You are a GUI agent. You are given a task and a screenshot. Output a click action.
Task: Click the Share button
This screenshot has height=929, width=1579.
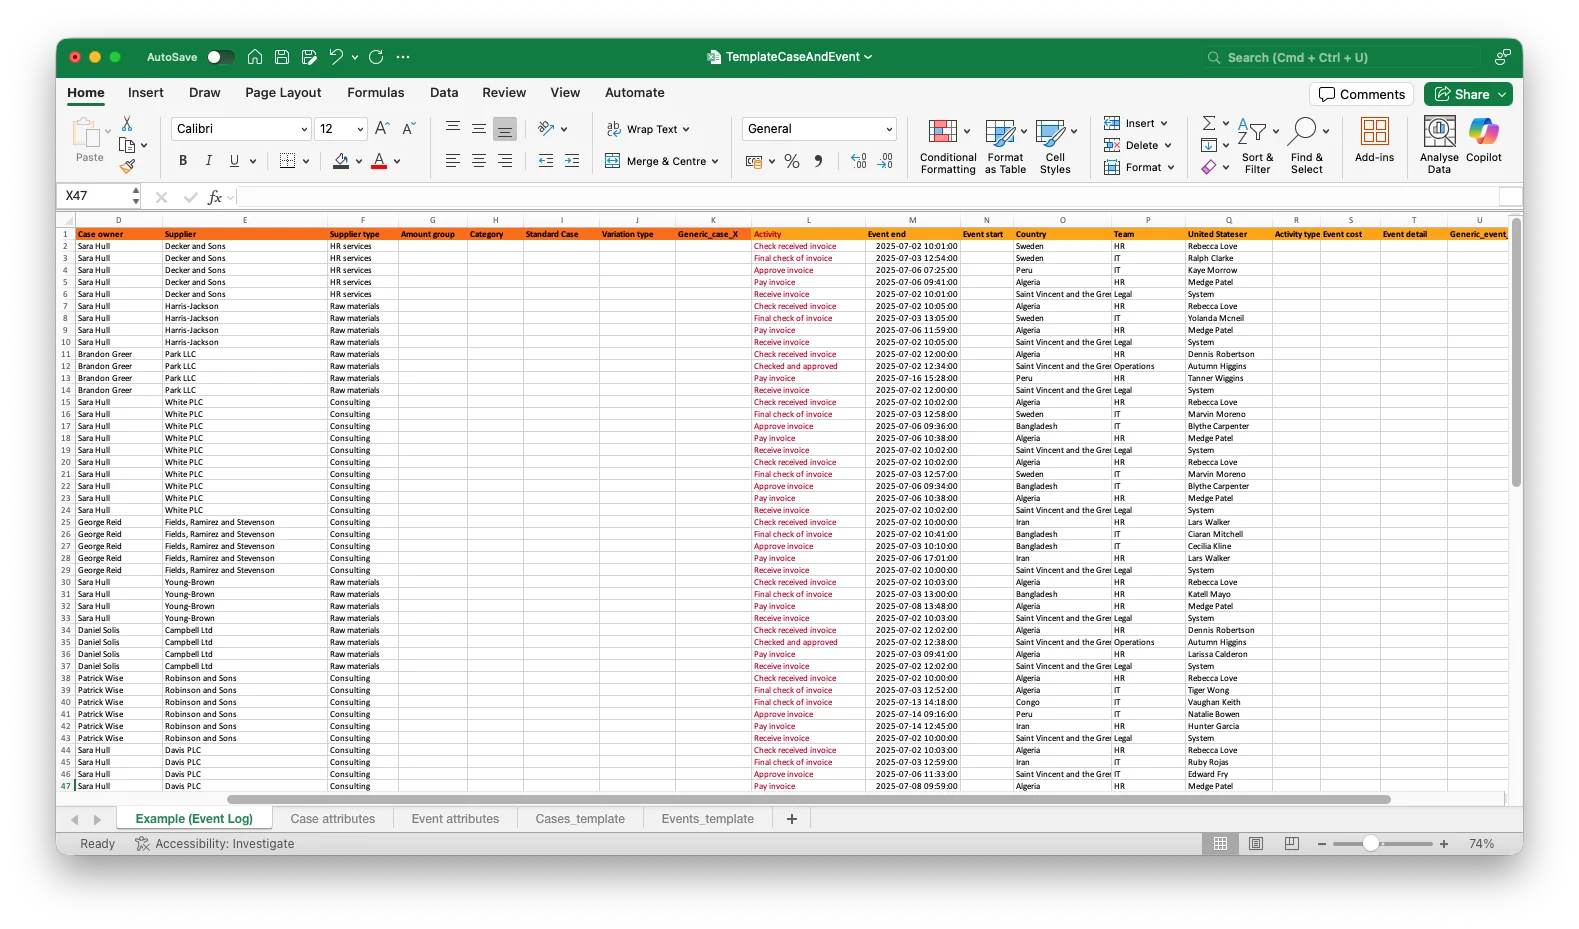tap(1467, 94)
